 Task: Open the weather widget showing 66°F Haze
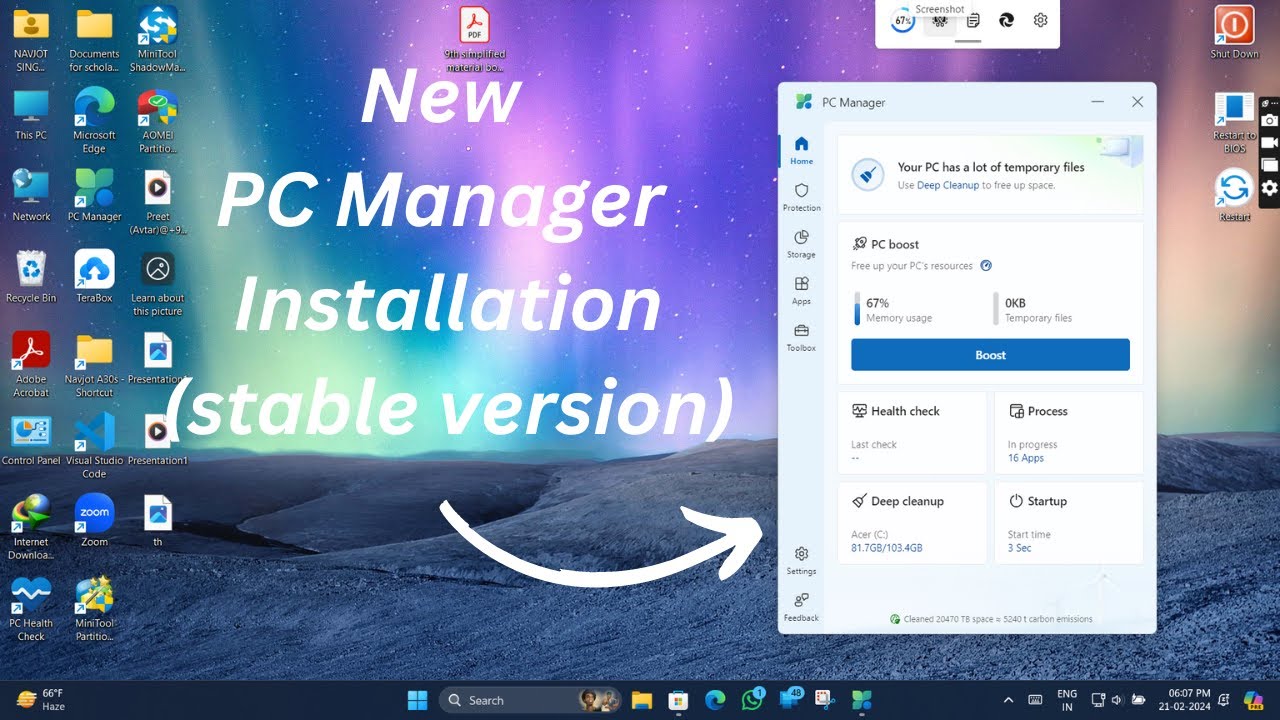41,700
